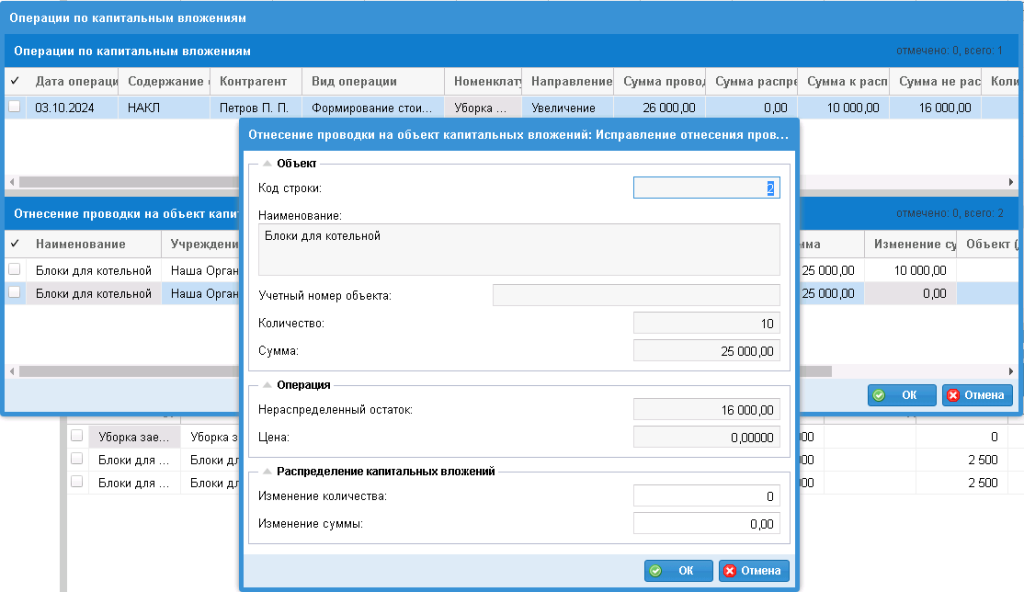The width and height of the screenshot is (1024, 592).
Task: Click horizontal scrollbar of lower table
Action: [128, 371]
